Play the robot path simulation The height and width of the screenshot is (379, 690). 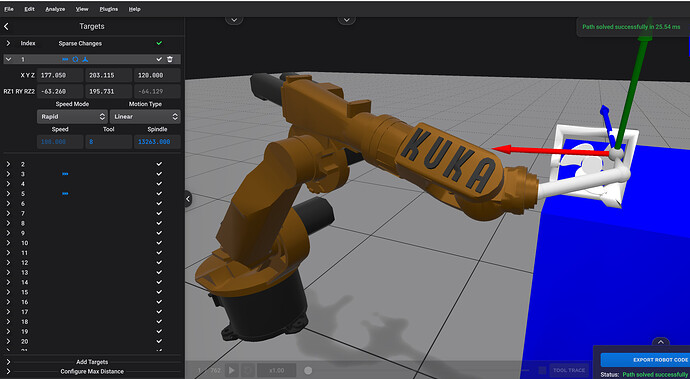232,370
